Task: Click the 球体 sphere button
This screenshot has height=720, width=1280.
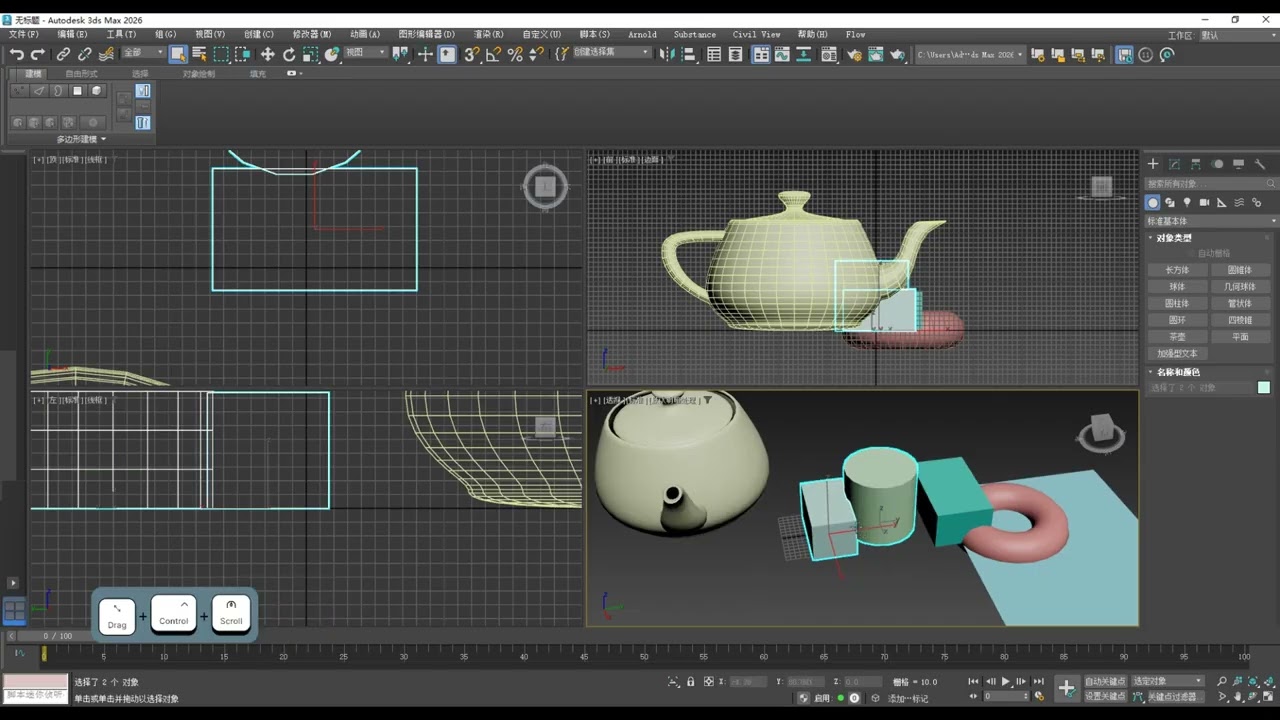Action: [x=1177, y=287]
